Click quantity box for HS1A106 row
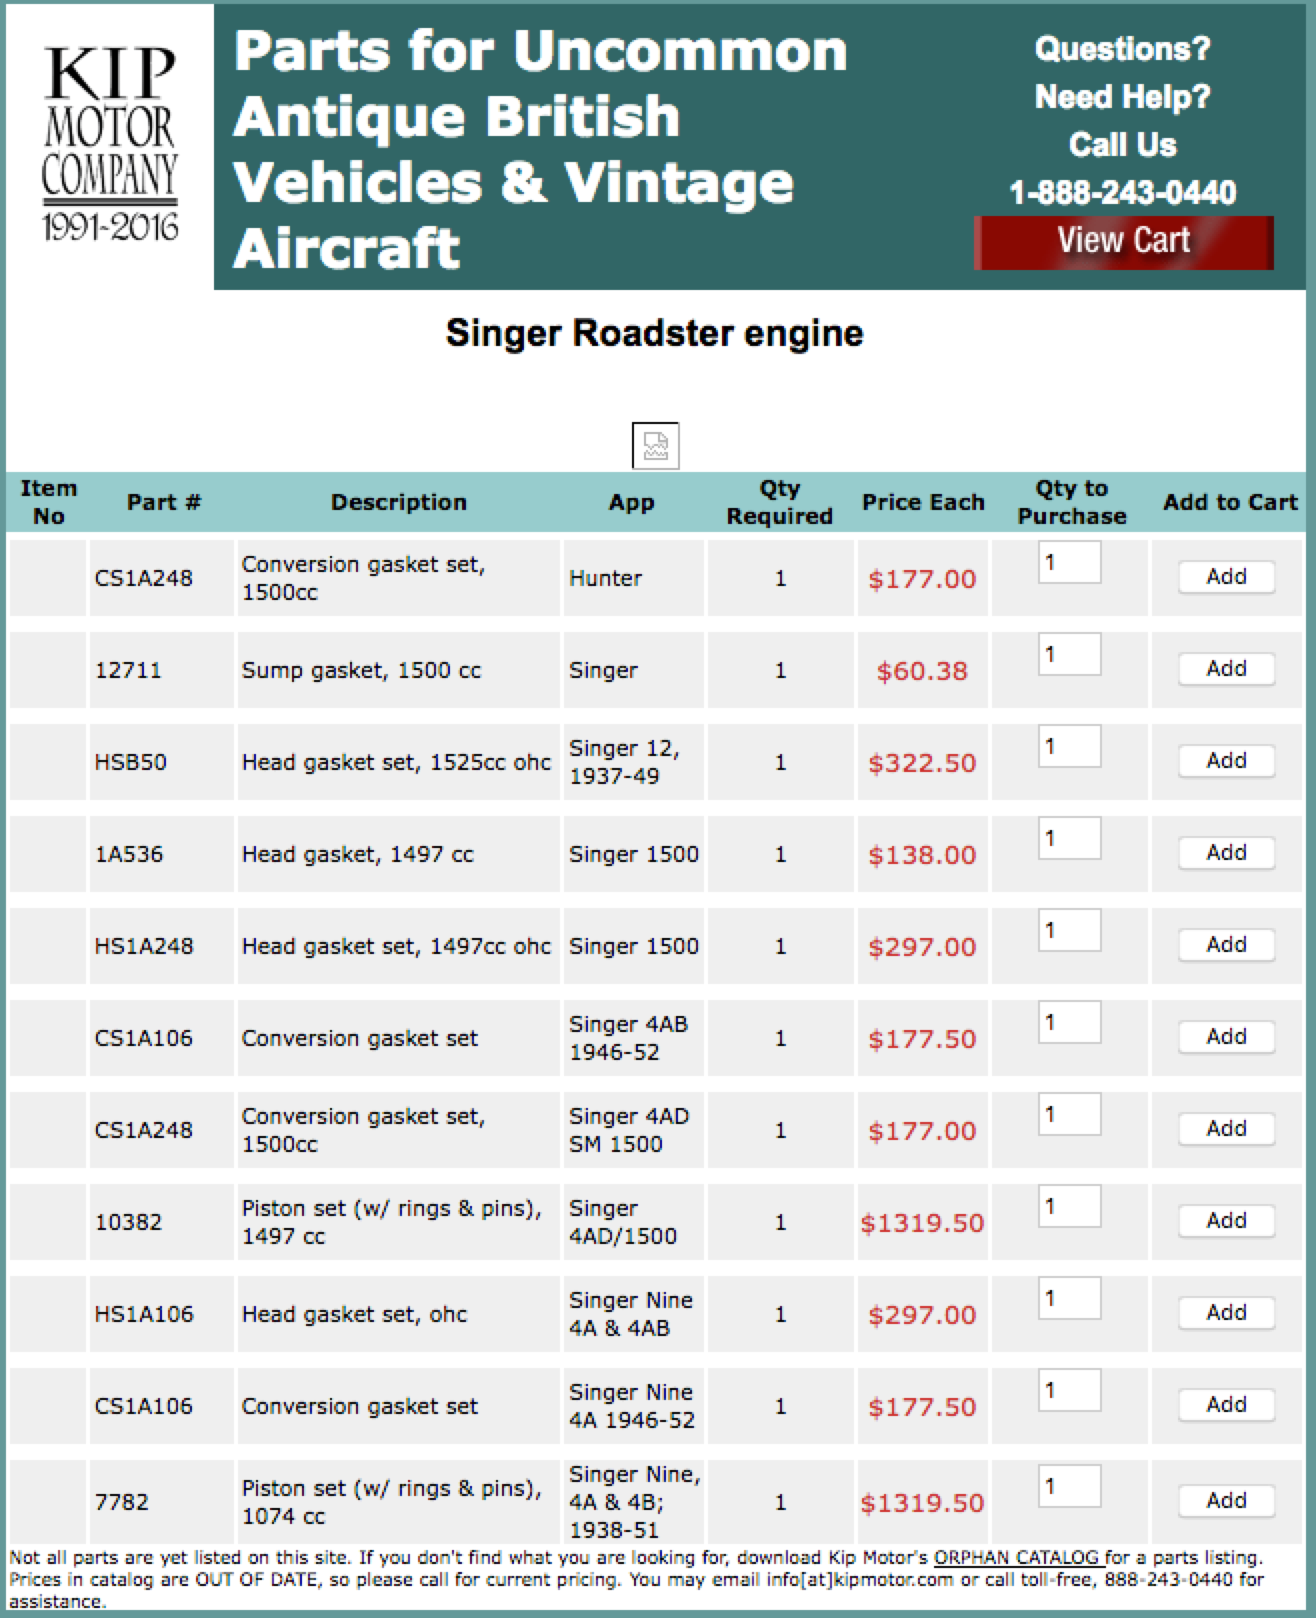Screen dimensions: 1316x1618 coord(1069,1299)
